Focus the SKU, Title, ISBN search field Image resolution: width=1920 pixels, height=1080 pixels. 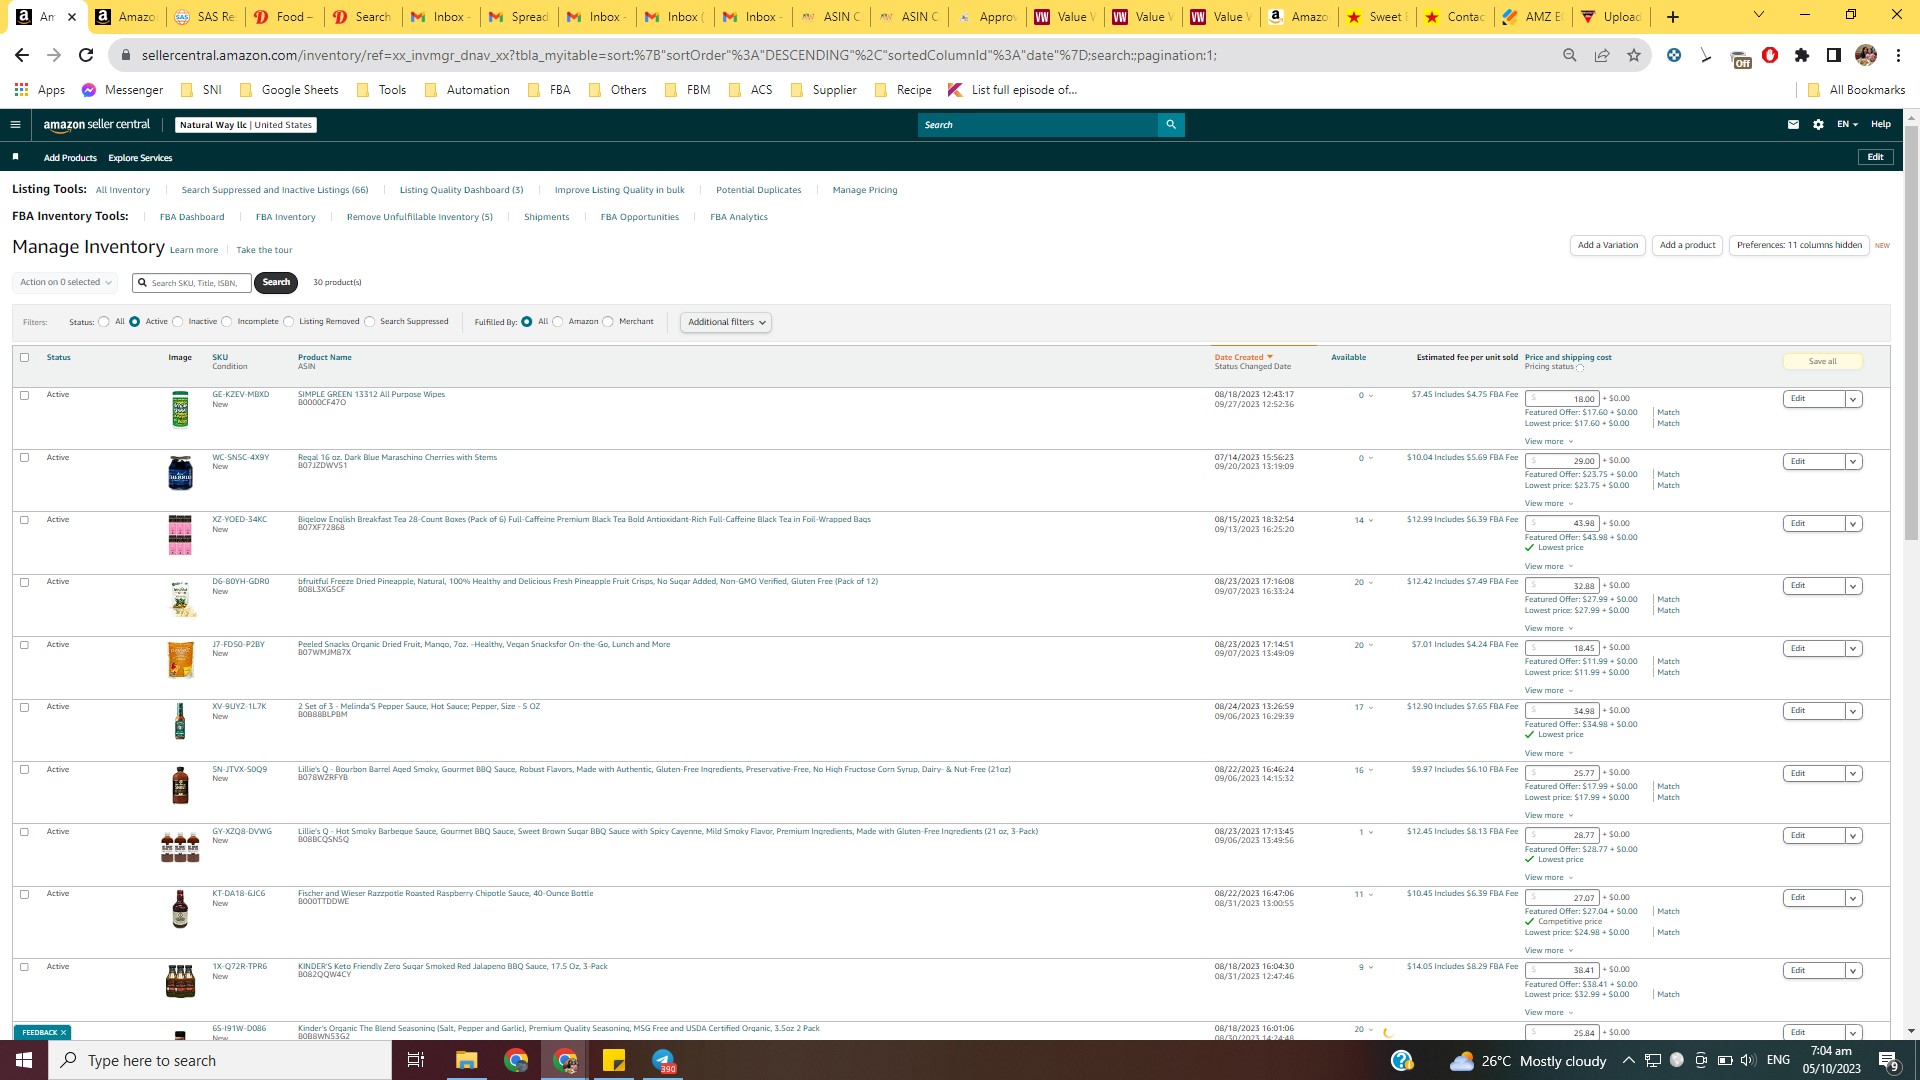(192, 283)
